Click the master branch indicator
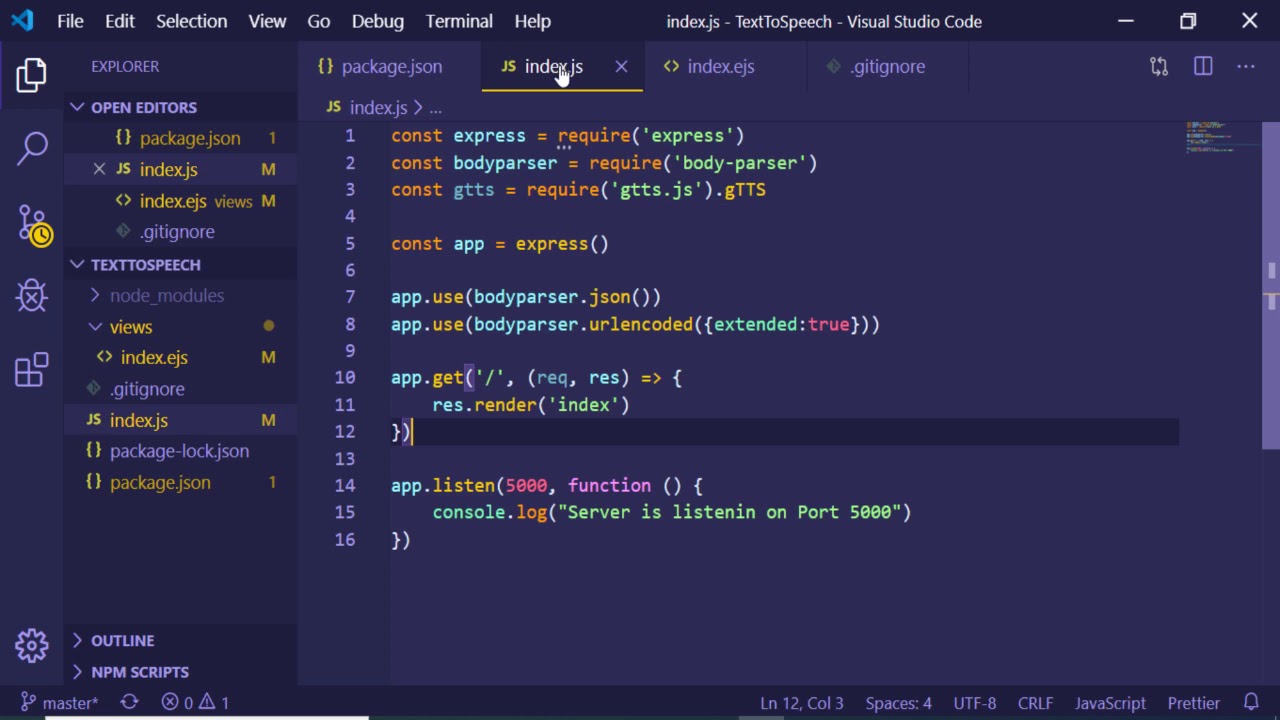 [x=60, y=703]
